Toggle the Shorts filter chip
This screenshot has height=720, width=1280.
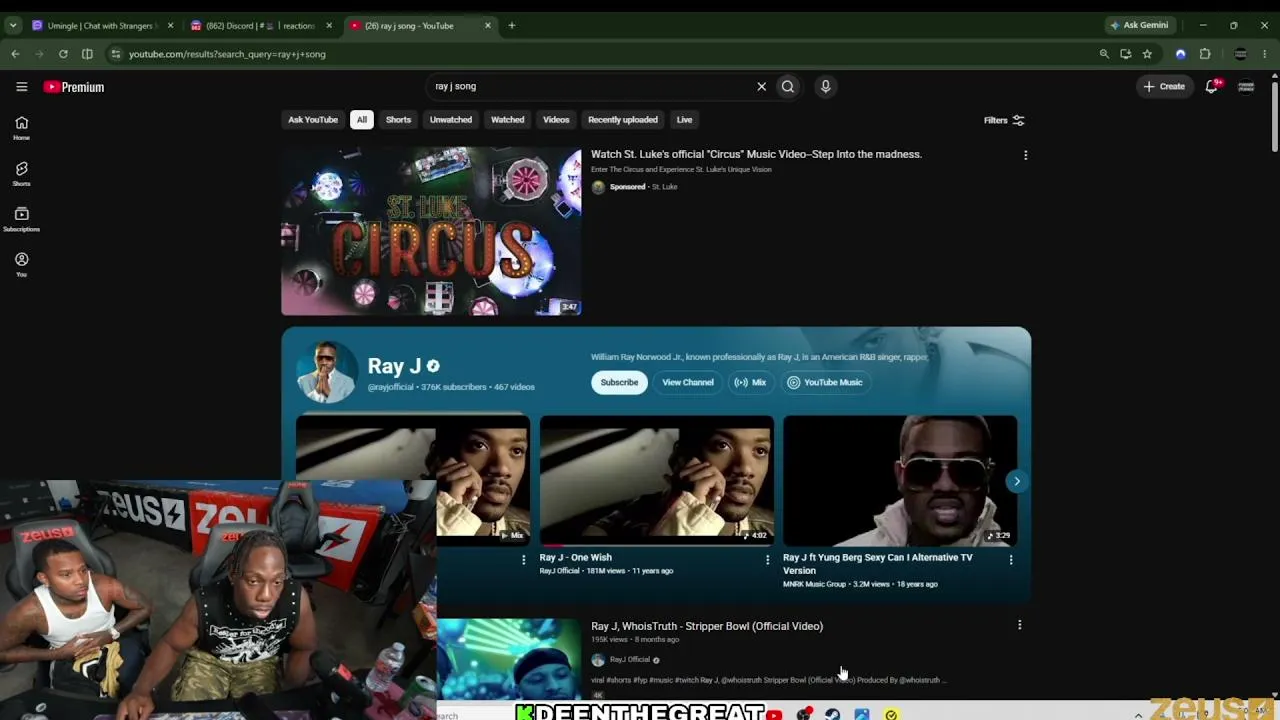(x=398, y=120)
